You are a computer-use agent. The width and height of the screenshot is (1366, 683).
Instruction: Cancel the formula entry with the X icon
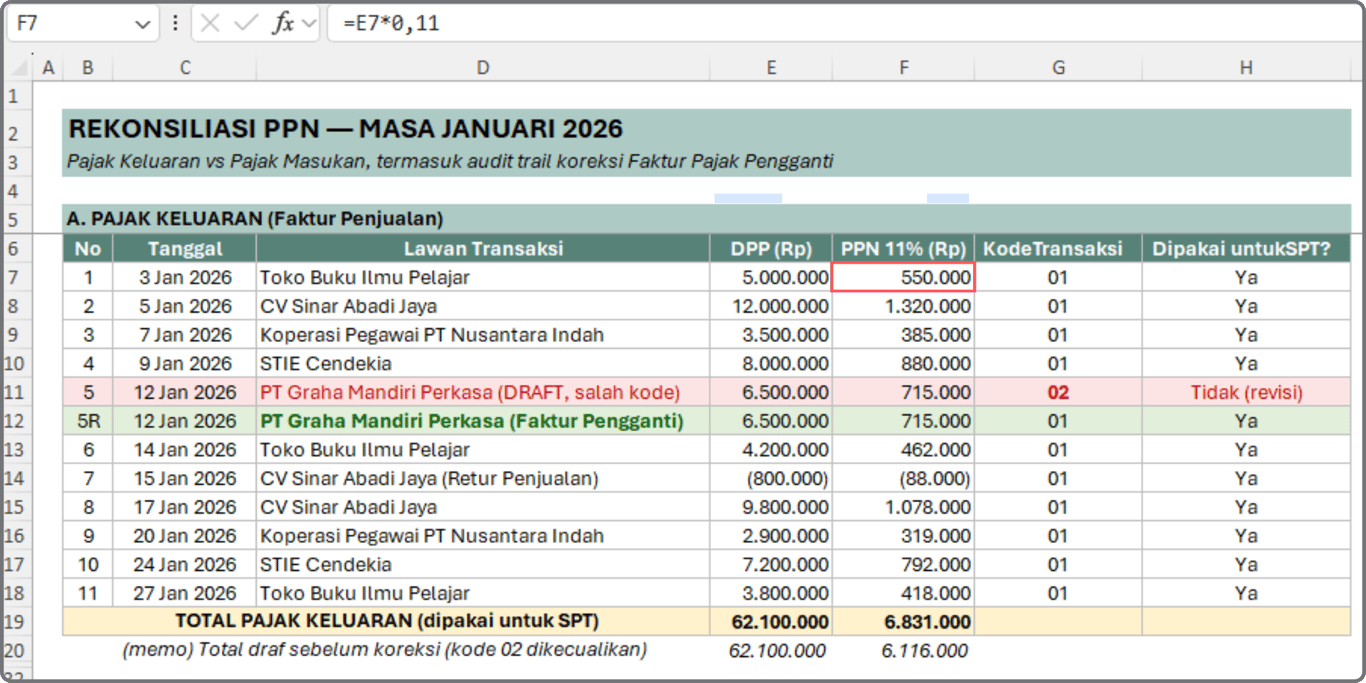210,24
